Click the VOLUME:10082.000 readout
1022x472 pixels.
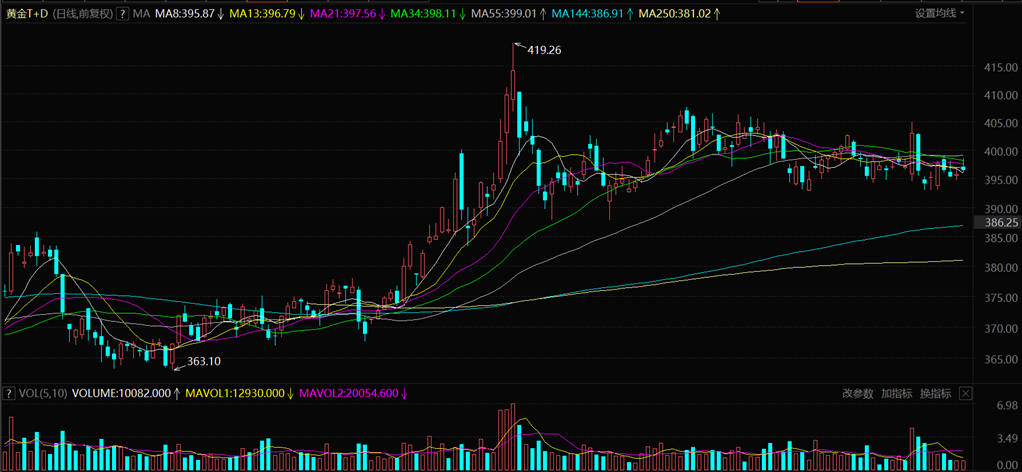(120, 393)
